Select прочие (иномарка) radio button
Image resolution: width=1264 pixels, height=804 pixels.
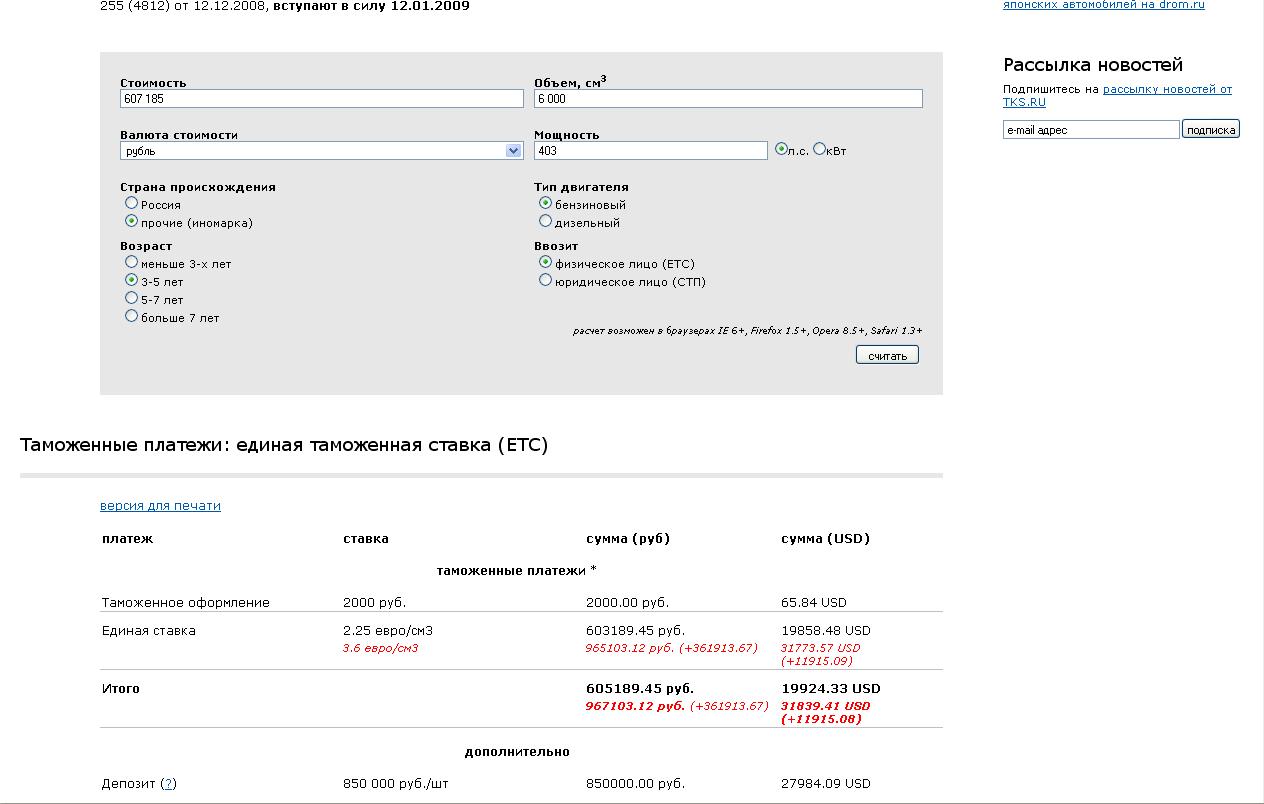click(x=131, y=221)
